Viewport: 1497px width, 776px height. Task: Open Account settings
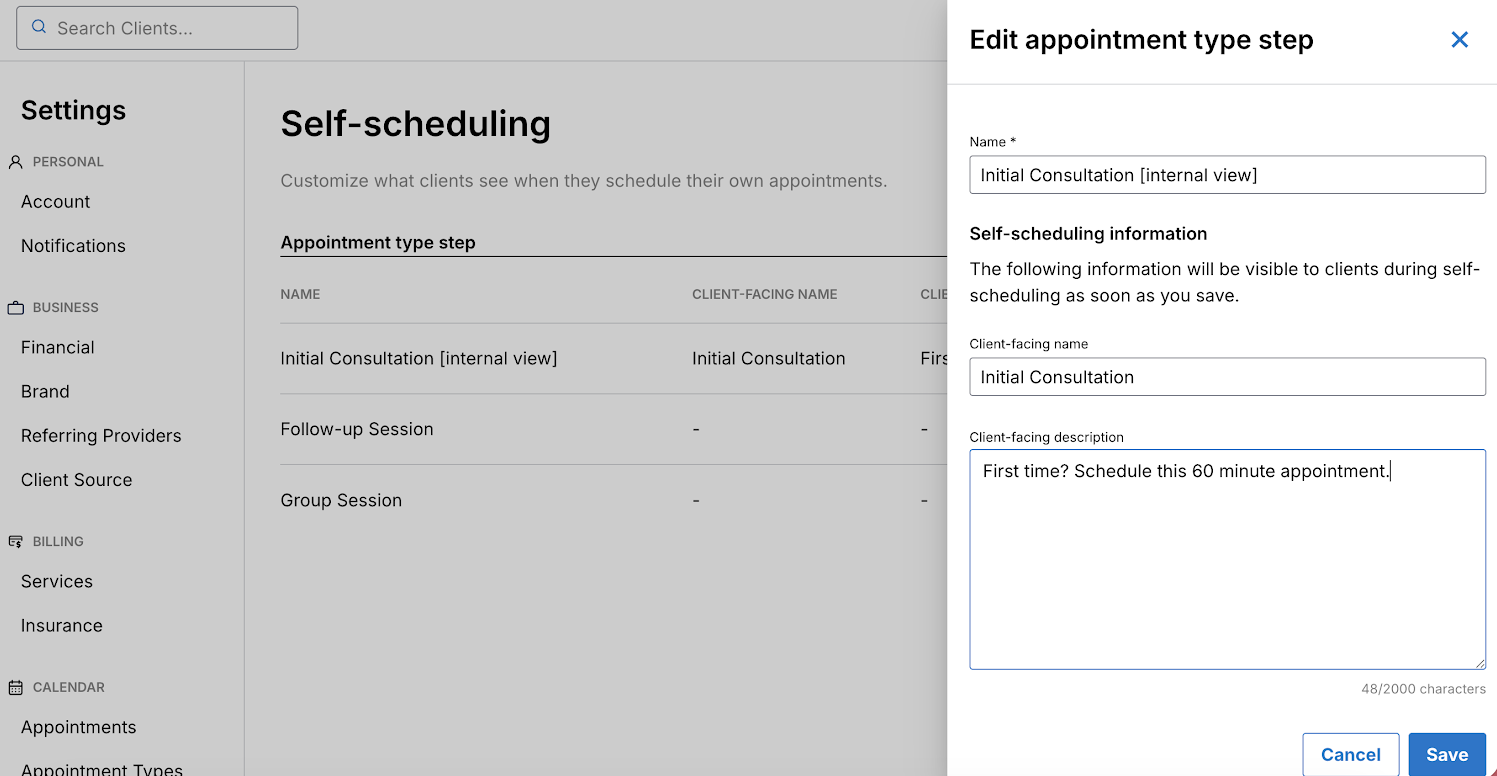pos(56,202)
